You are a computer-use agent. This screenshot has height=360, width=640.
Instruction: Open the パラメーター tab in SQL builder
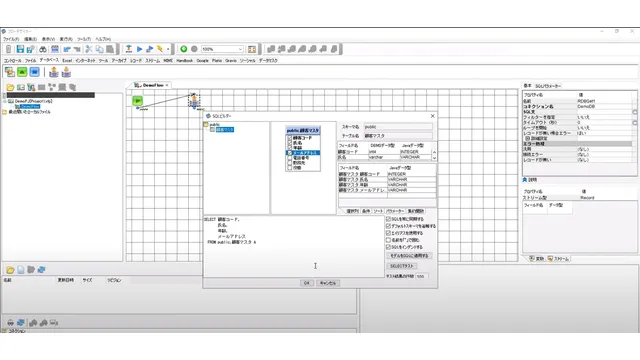click(395, 211)
